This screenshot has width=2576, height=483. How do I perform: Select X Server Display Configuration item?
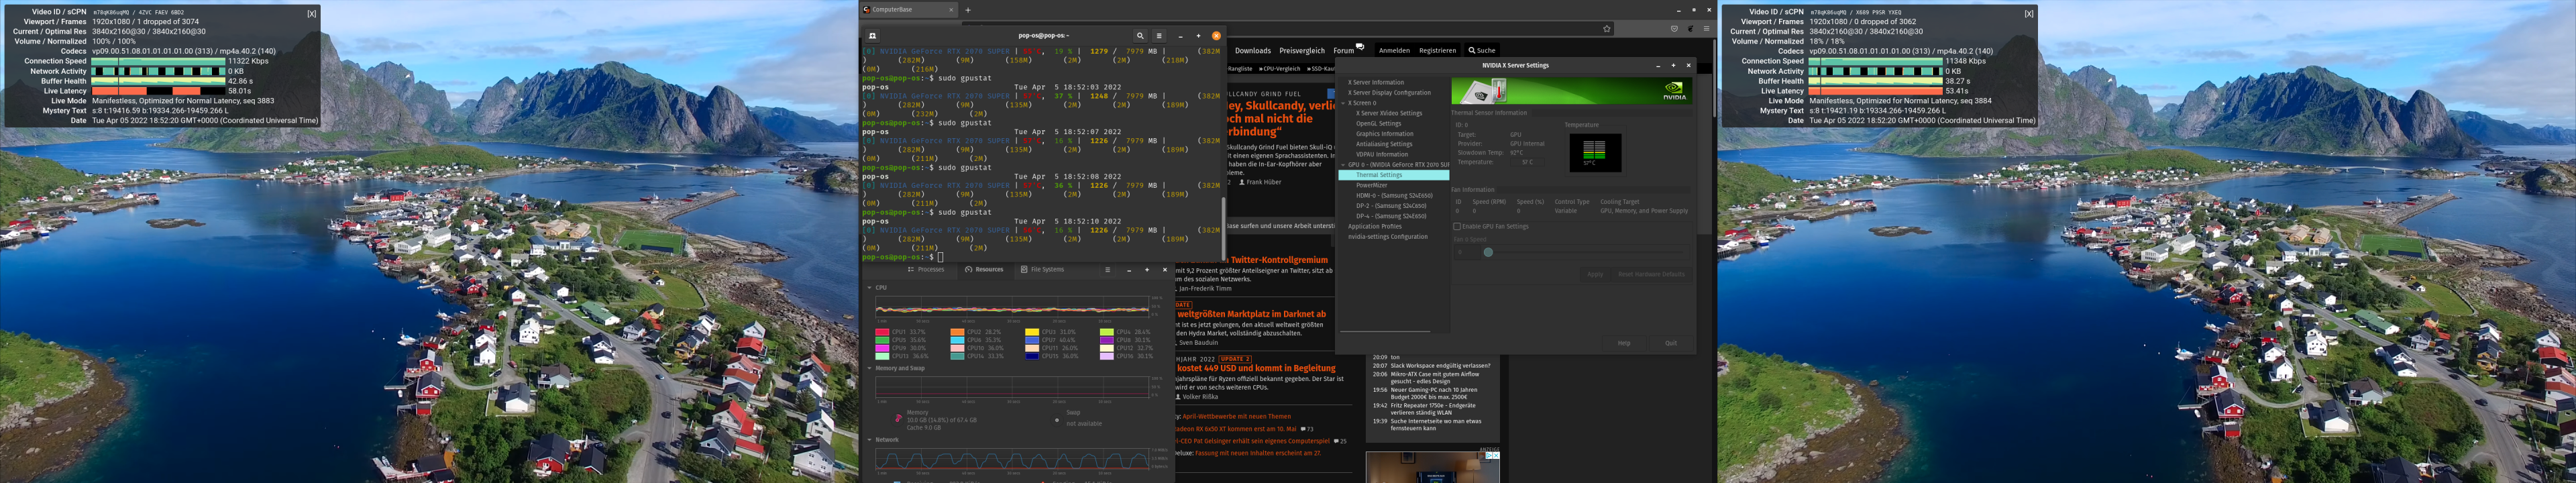(1388, 93)
